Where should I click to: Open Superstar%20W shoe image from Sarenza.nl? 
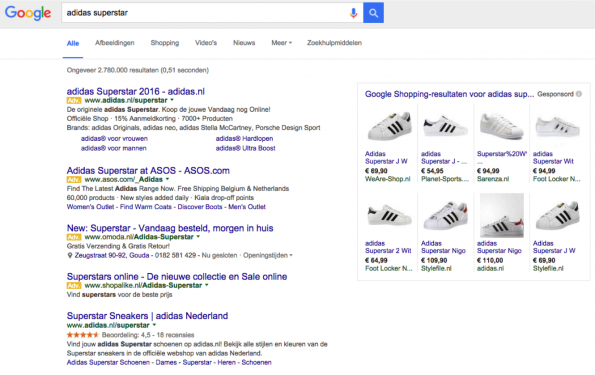click(x=502, y=126)
